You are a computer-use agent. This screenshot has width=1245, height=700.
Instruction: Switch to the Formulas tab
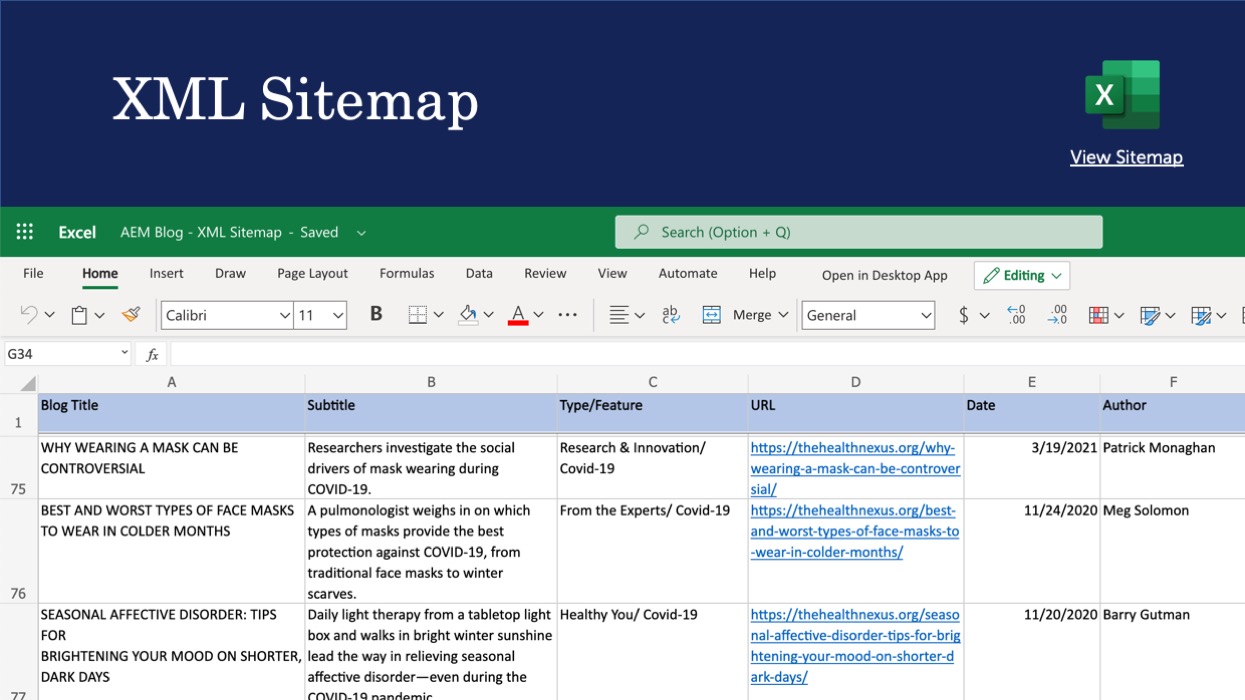(x=406, y=273)
